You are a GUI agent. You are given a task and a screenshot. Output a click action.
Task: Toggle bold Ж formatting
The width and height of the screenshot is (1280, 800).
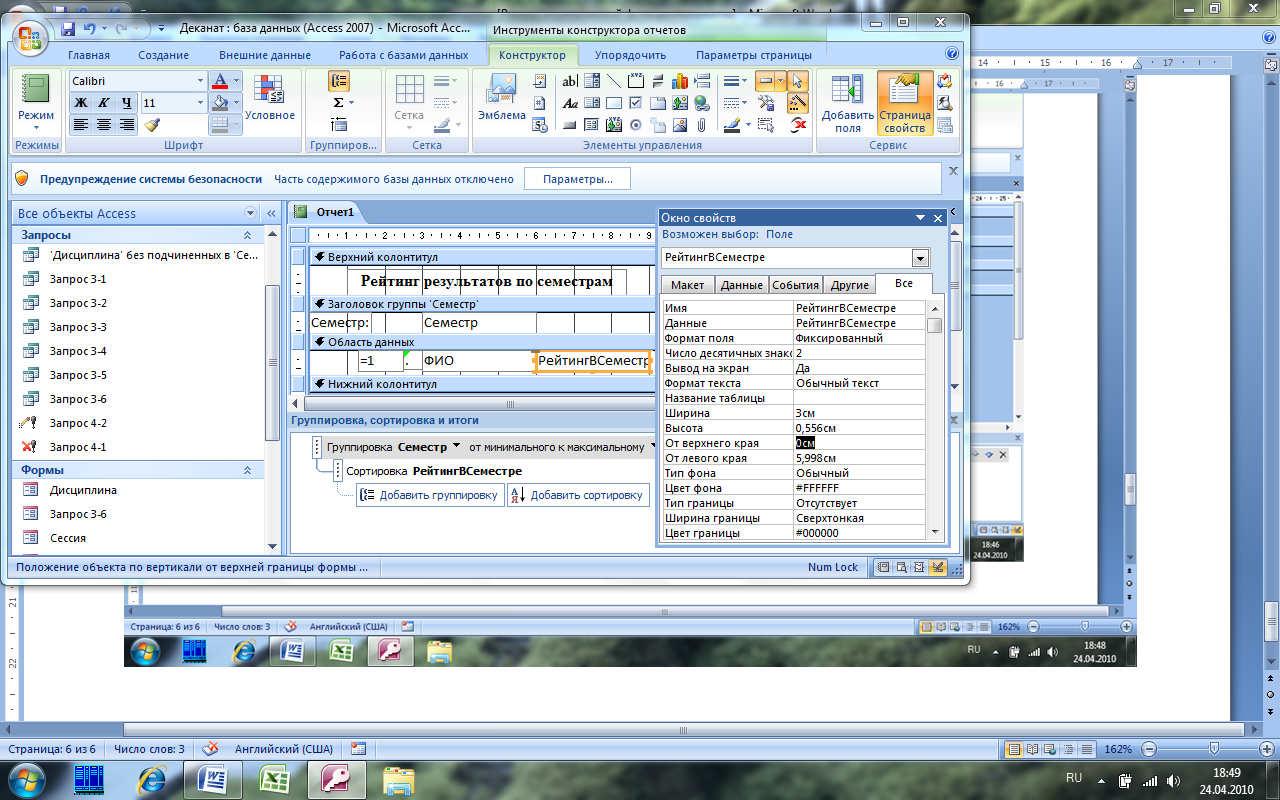81,103
